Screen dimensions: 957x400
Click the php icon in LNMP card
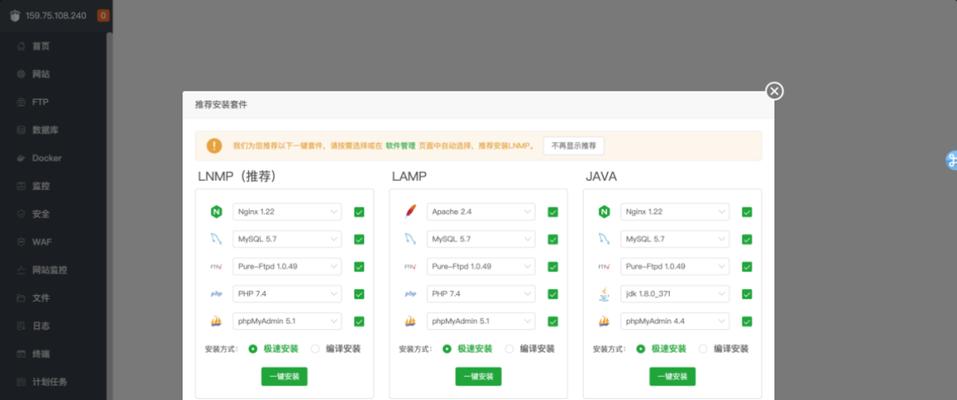(216, 294)
